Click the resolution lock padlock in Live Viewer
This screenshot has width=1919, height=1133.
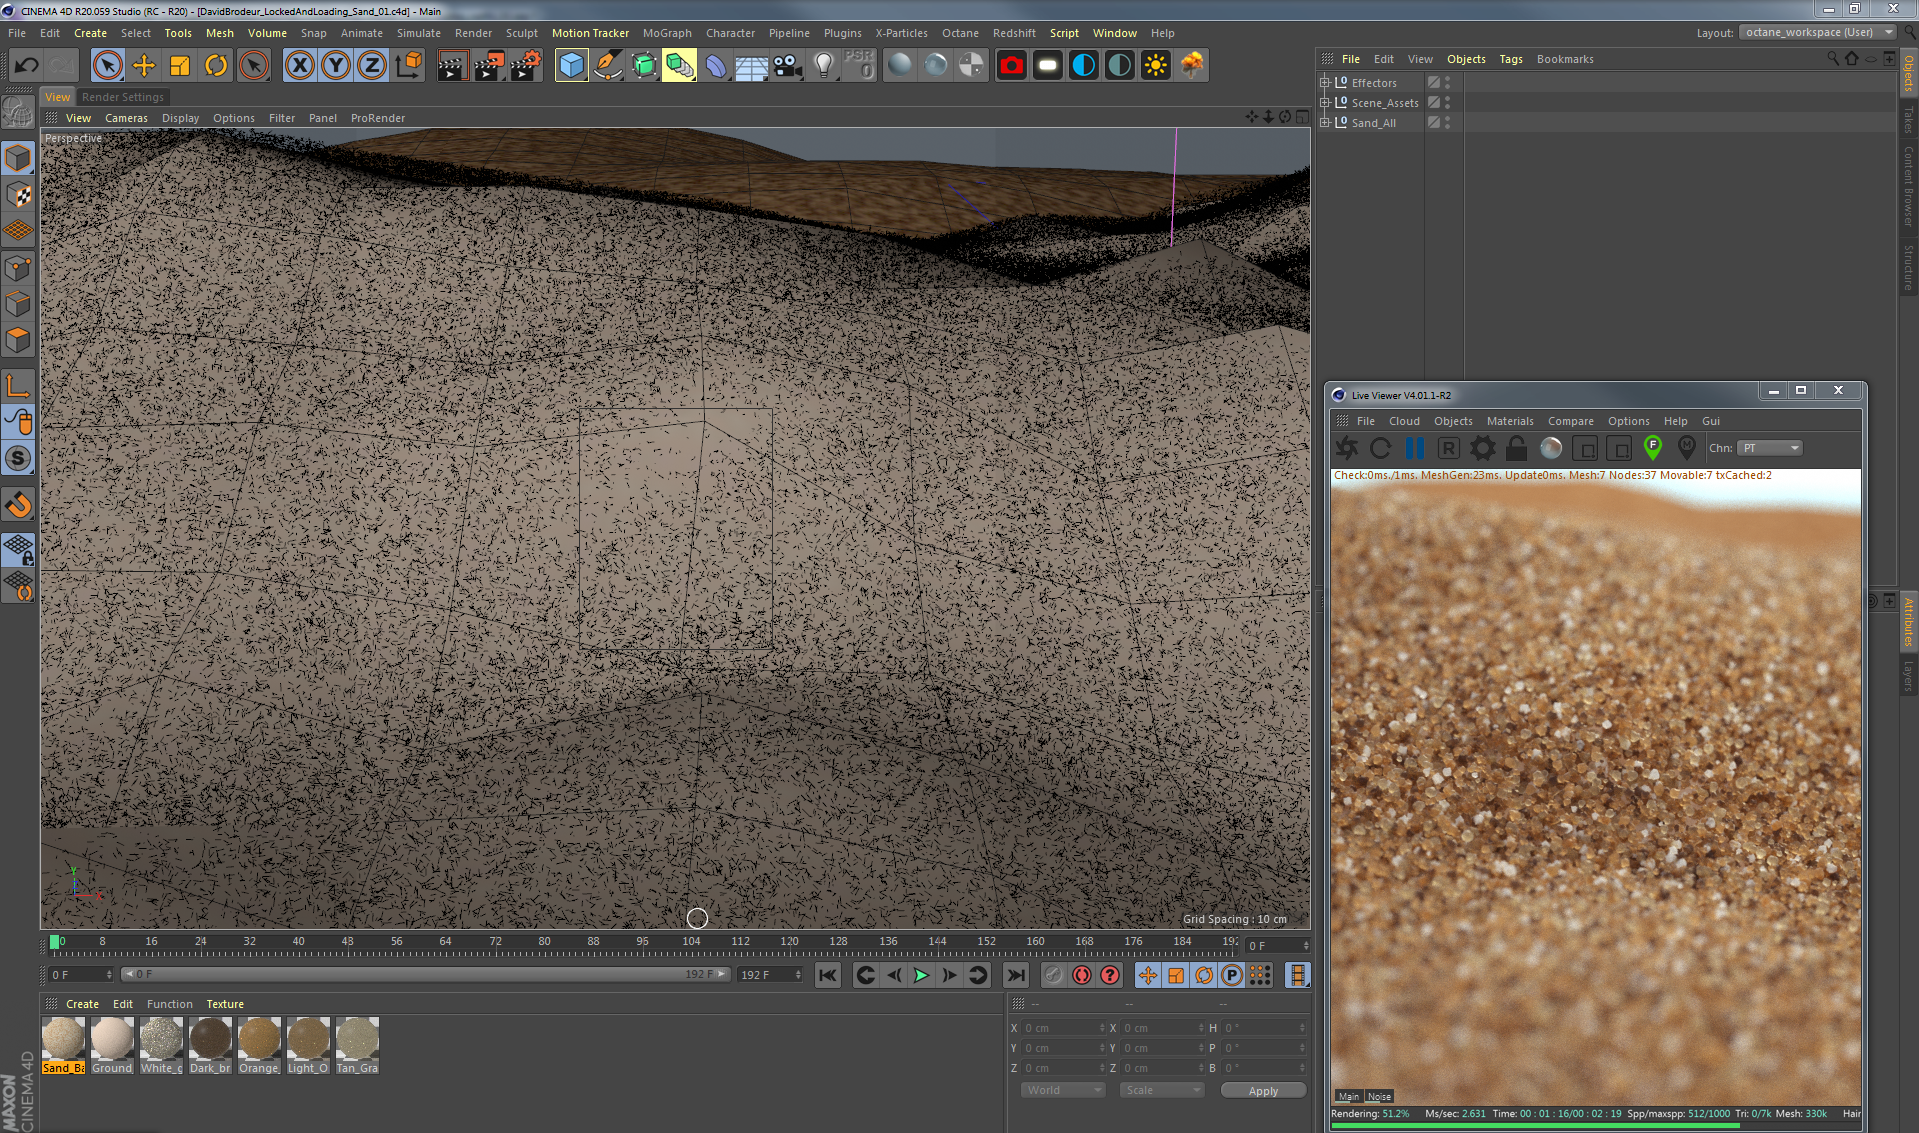pos(1516,448)
